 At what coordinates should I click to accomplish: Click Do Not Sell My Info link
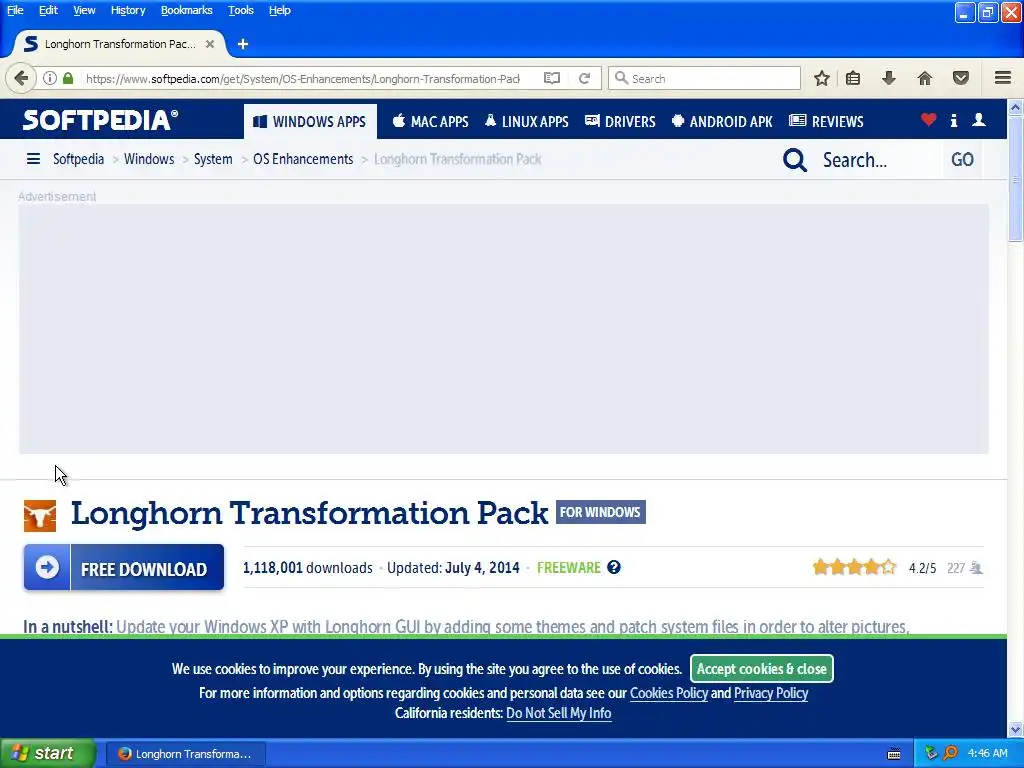[558, 713]
